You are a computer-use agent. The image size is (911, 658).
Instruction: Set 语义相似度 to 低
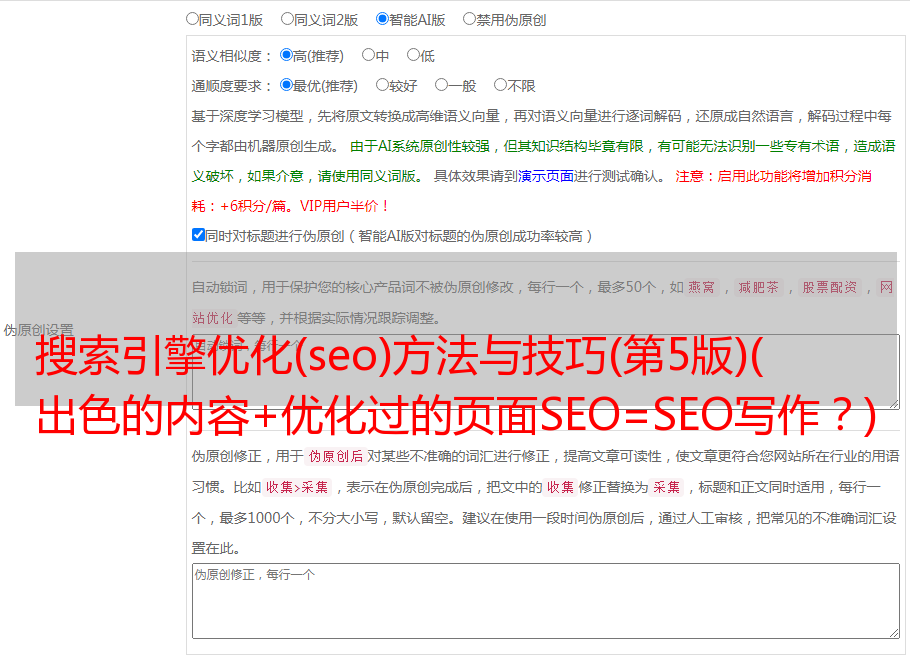click(413, 55)
